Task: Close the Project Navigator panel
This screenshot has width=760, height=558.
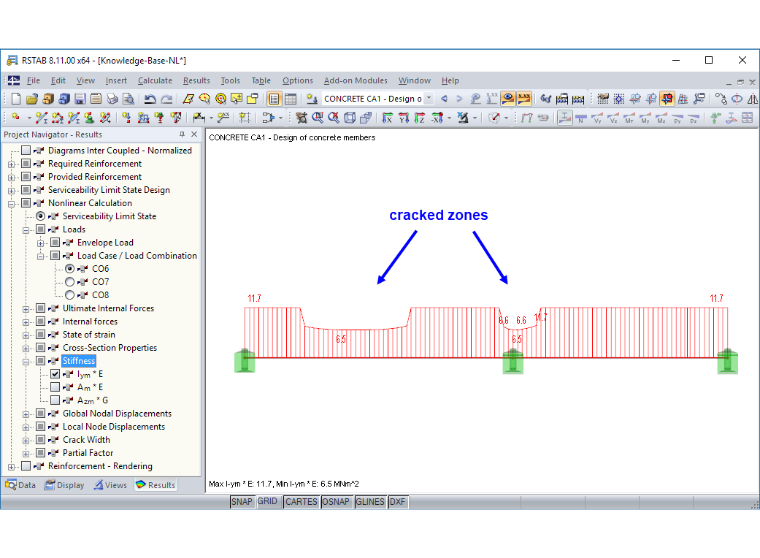Action: click(194, 134)
